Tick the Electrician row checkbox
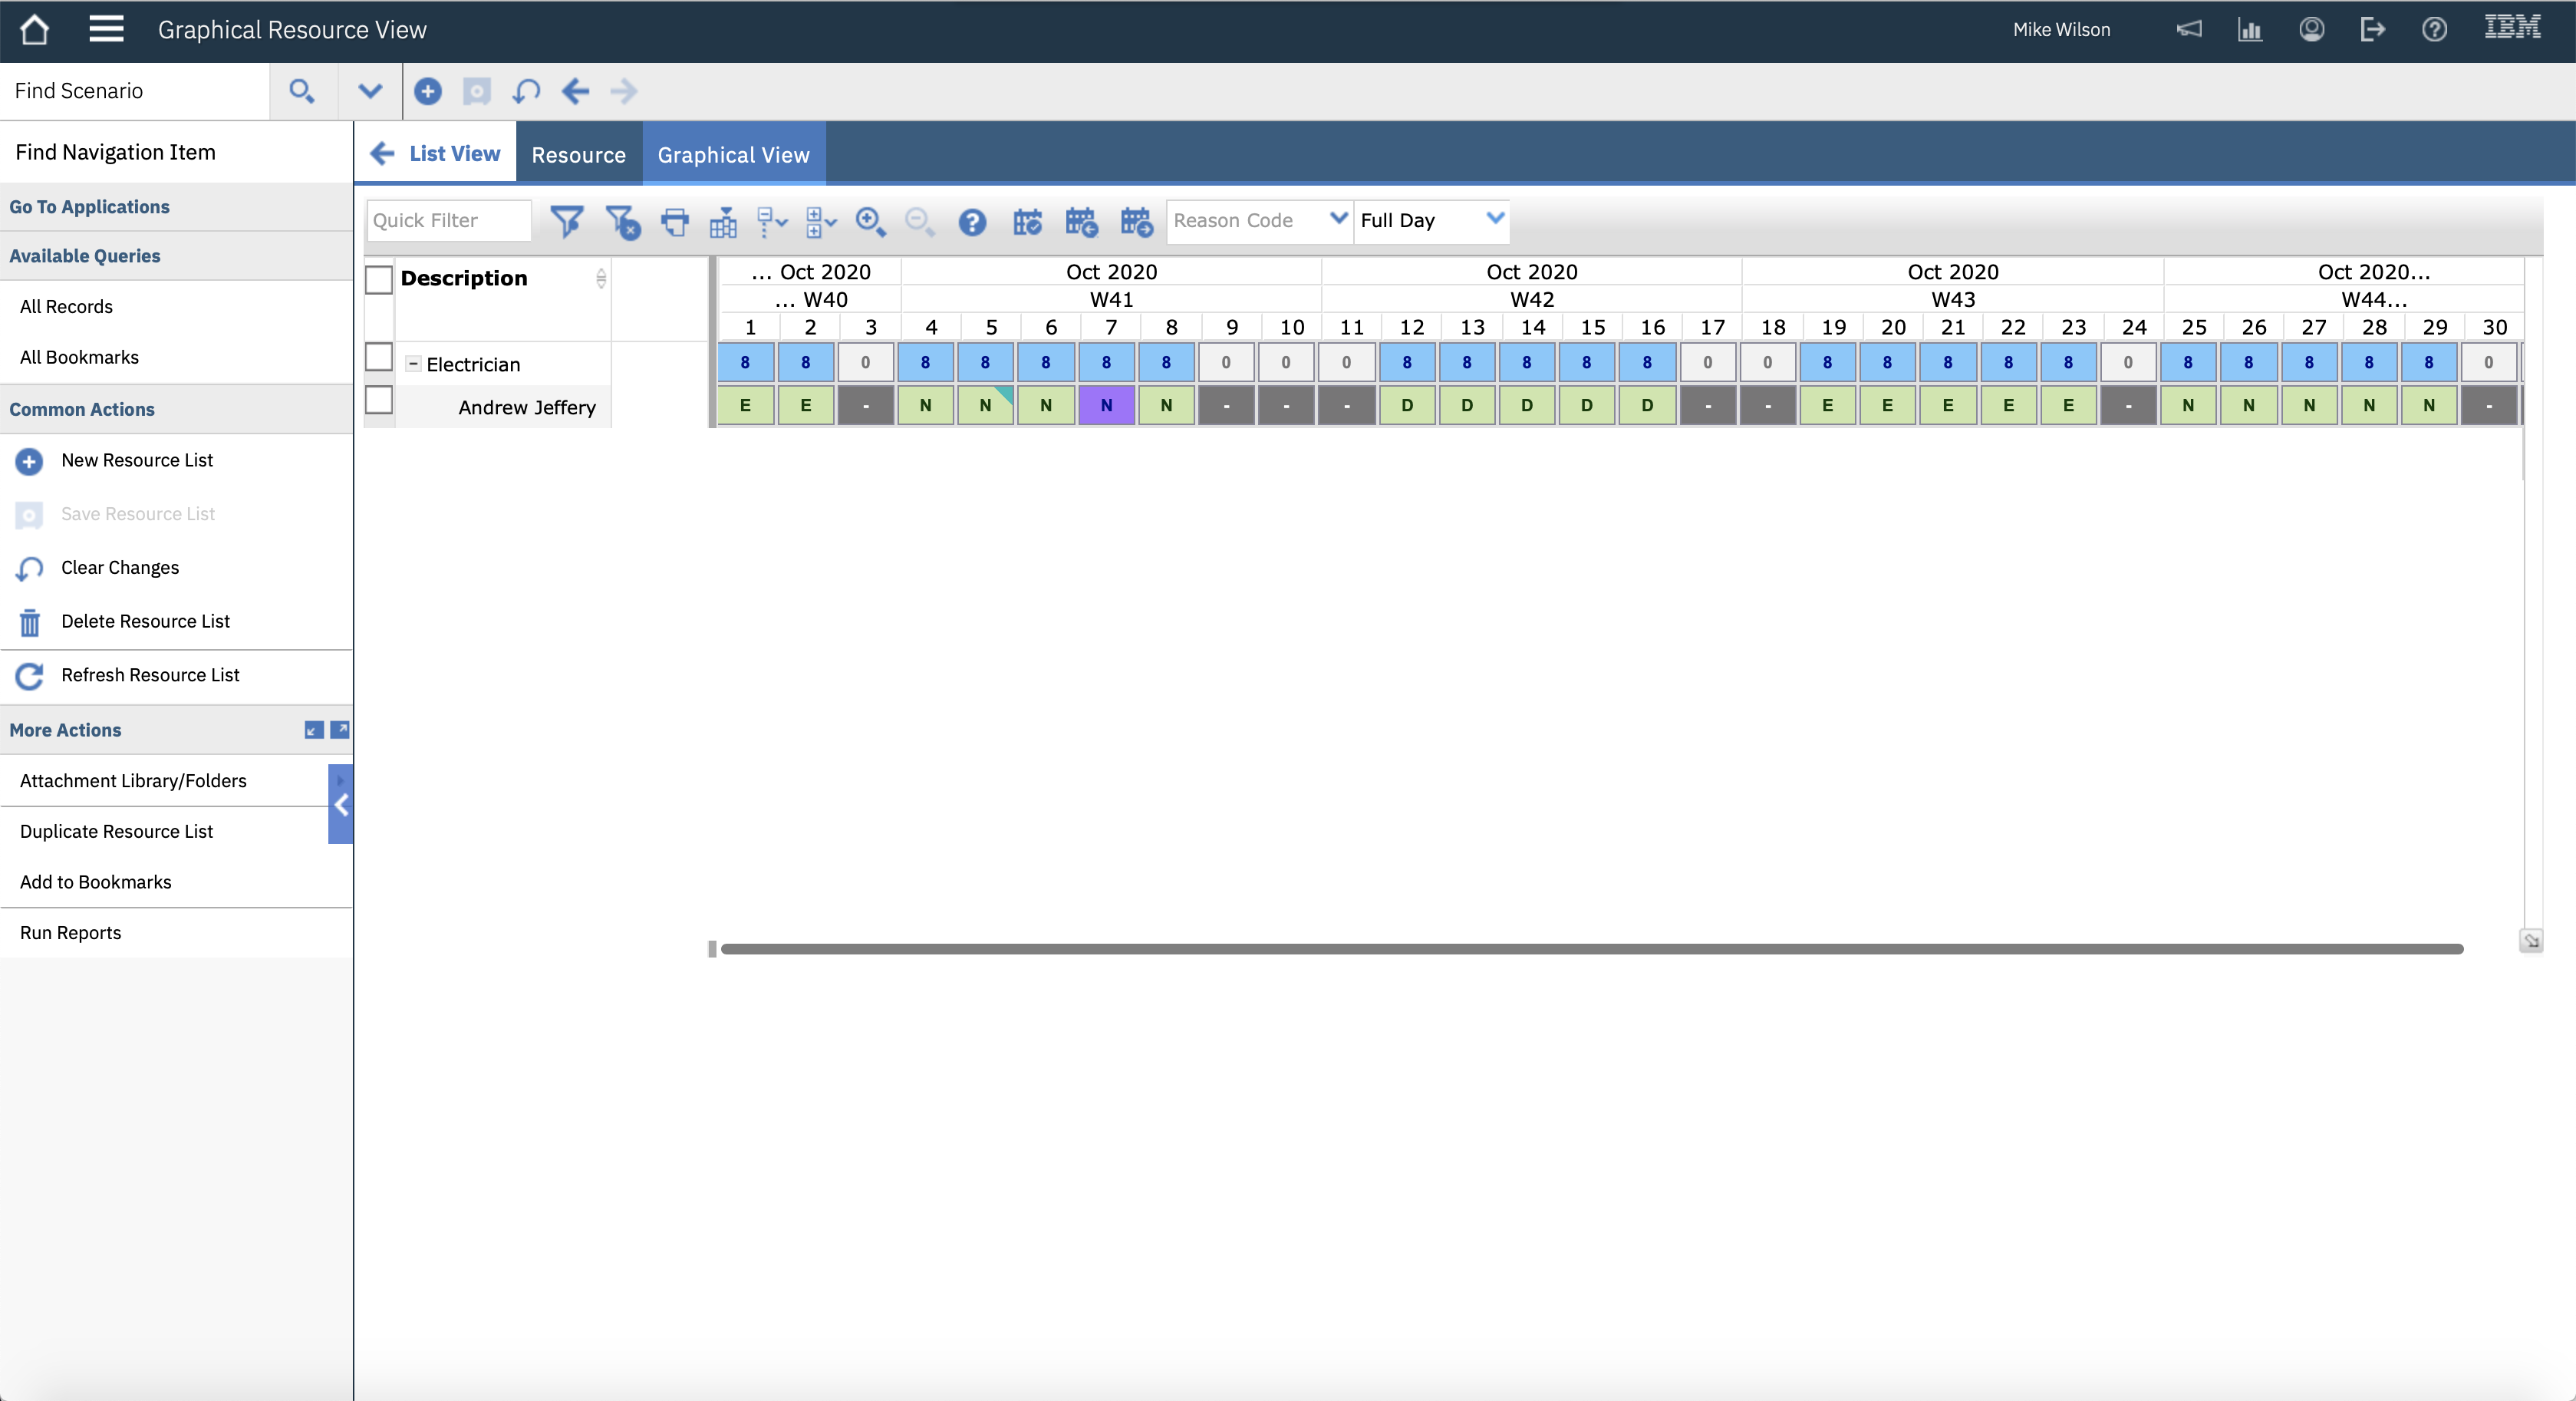Viewport: 2576px width, 1401px height. [379, 357]
